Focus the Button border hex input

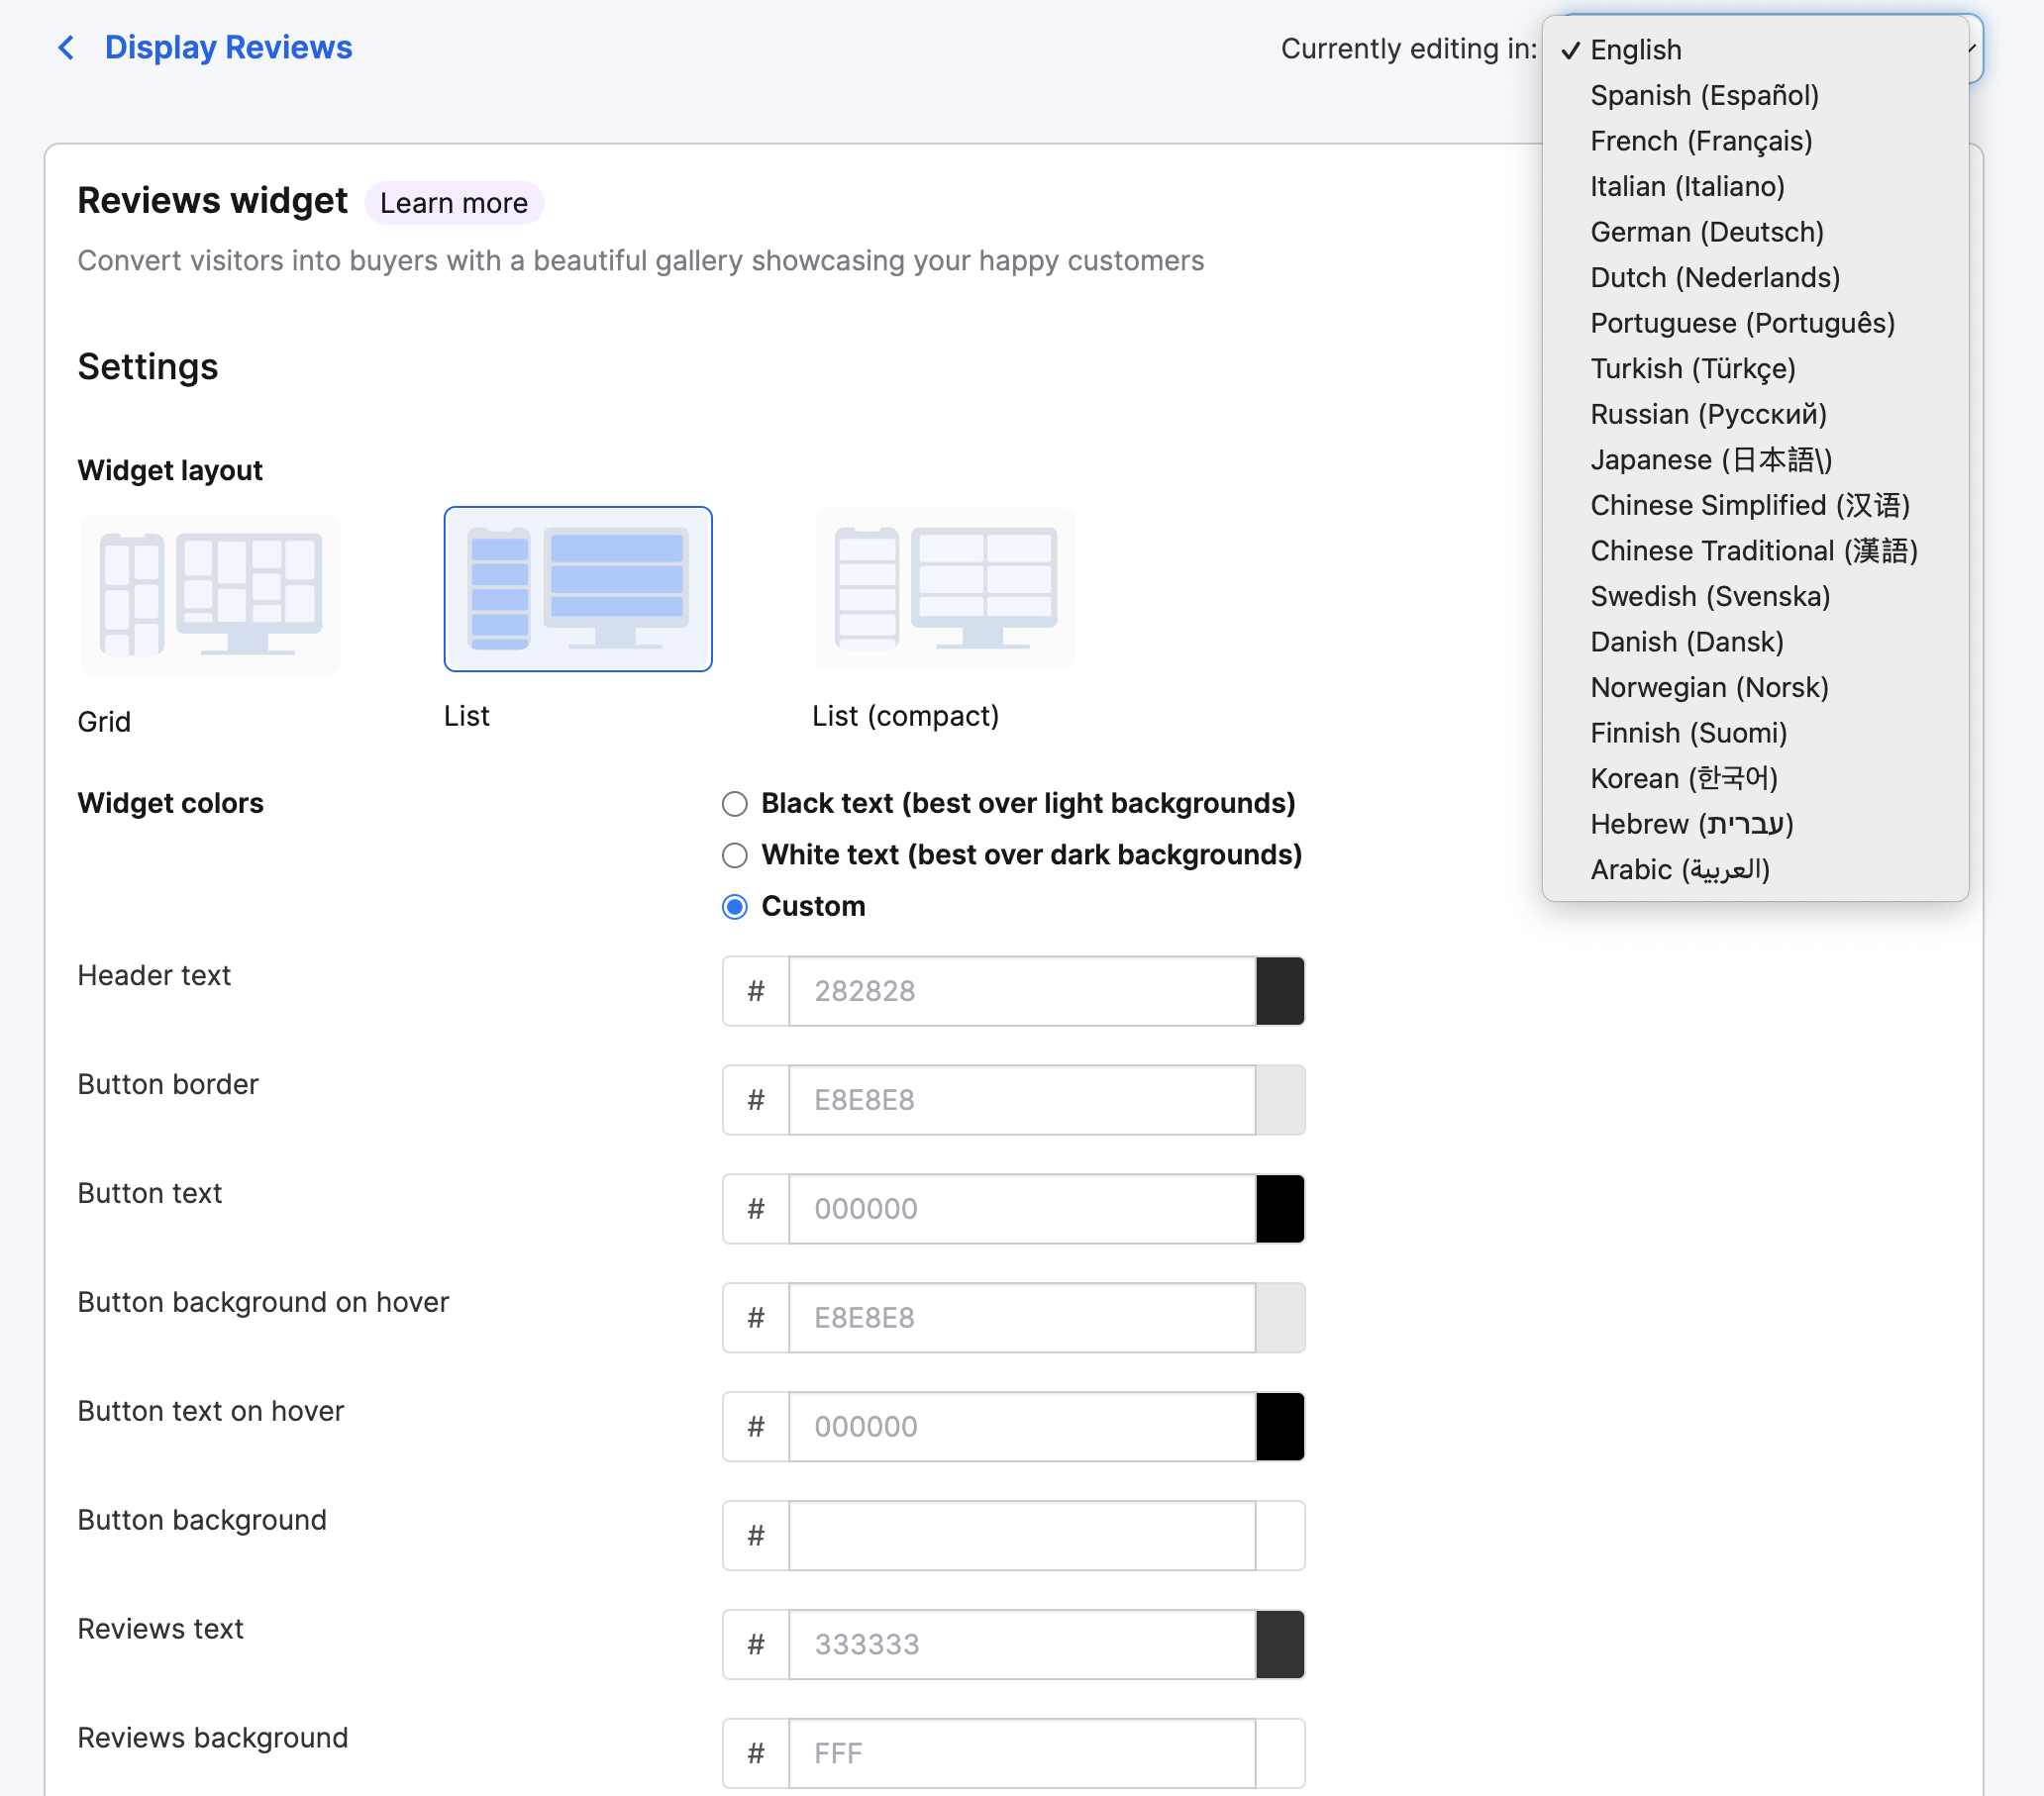[1021, 1100]
